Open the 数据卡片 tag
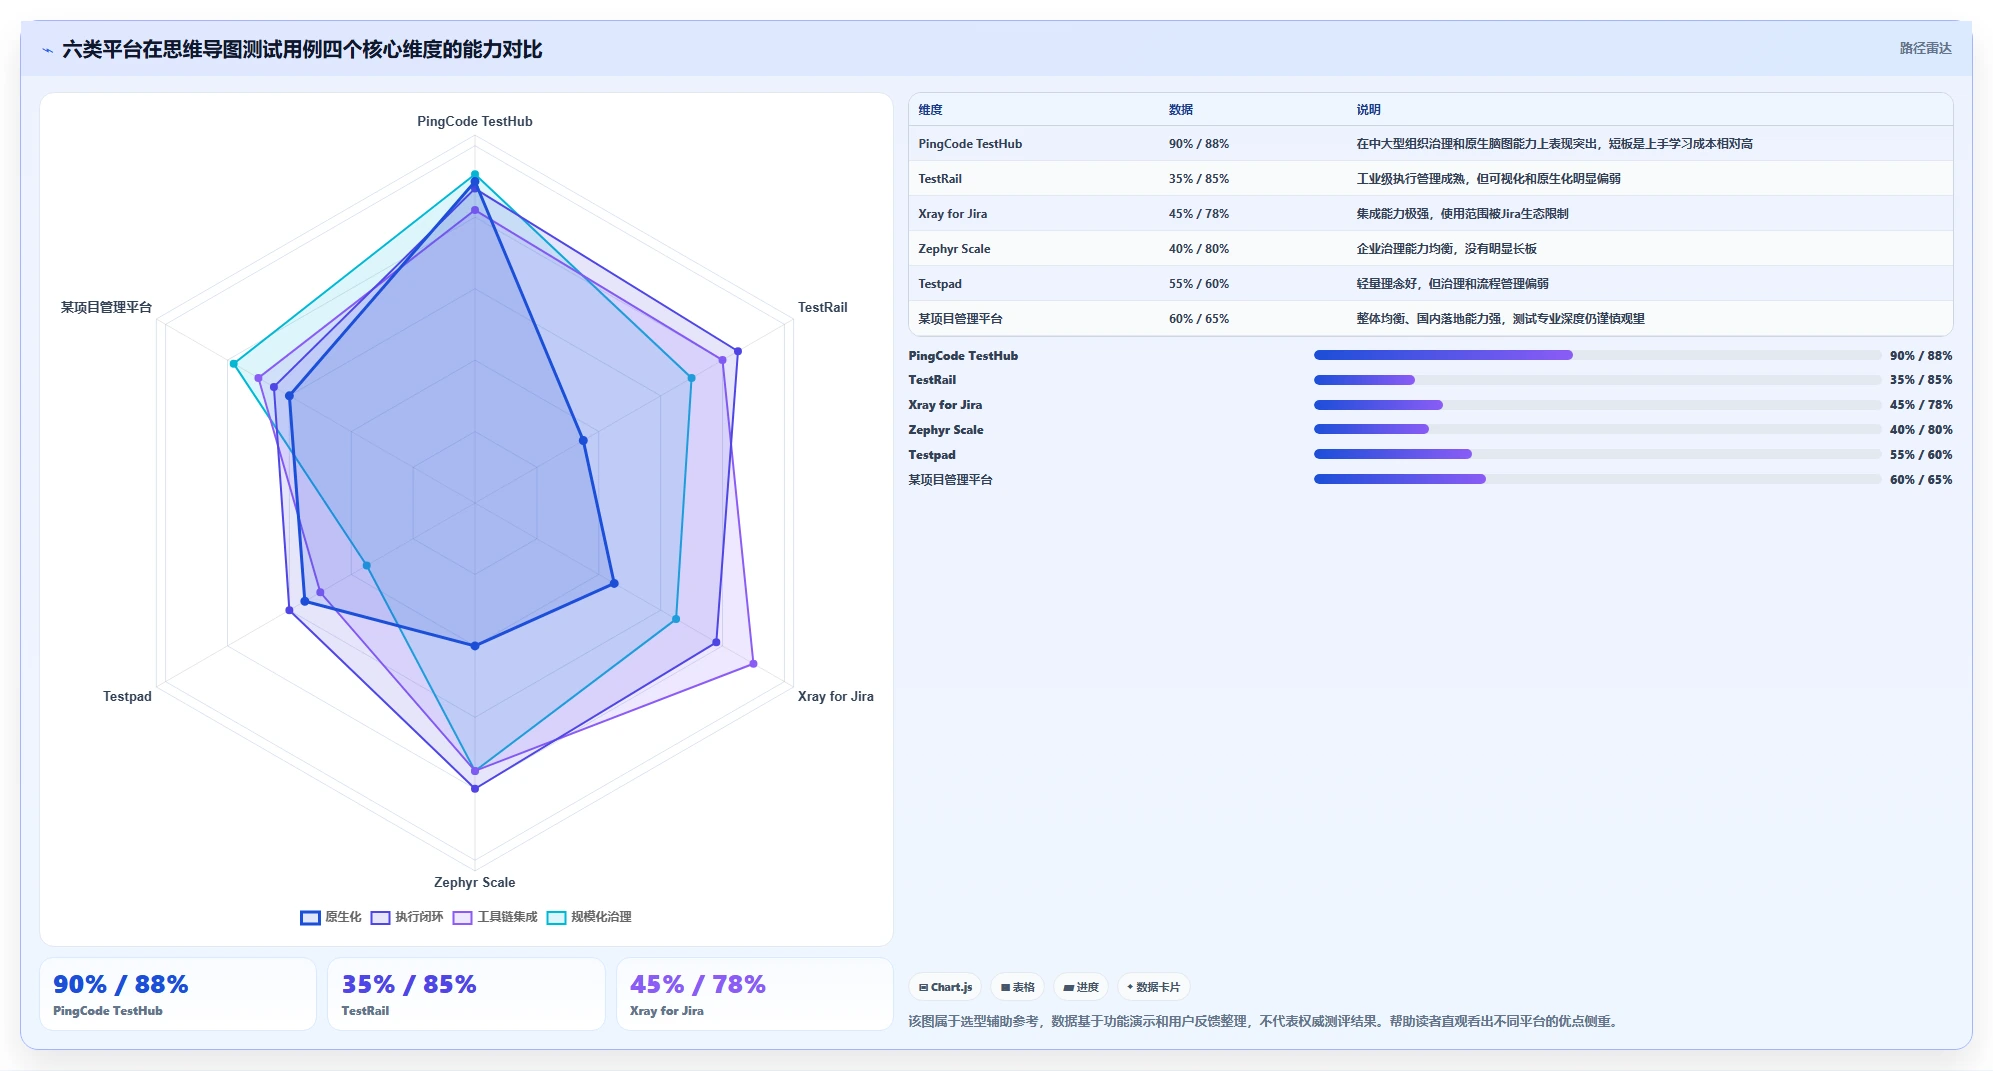The width and height of the screenshot is (1993, 1071). click(x=1154, y=987)
